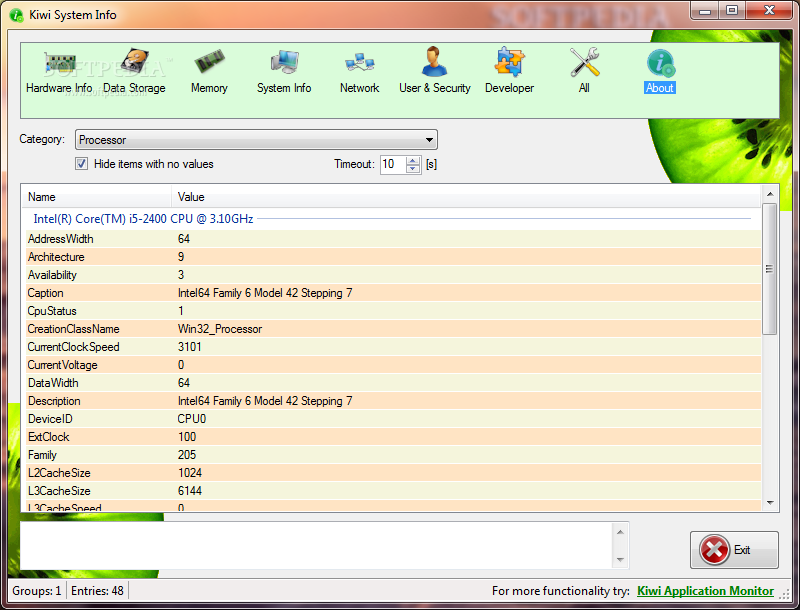Viewport: 800px width, 610px height.
Task: Select the CurrentVoltage row
Action: (393, 365)
